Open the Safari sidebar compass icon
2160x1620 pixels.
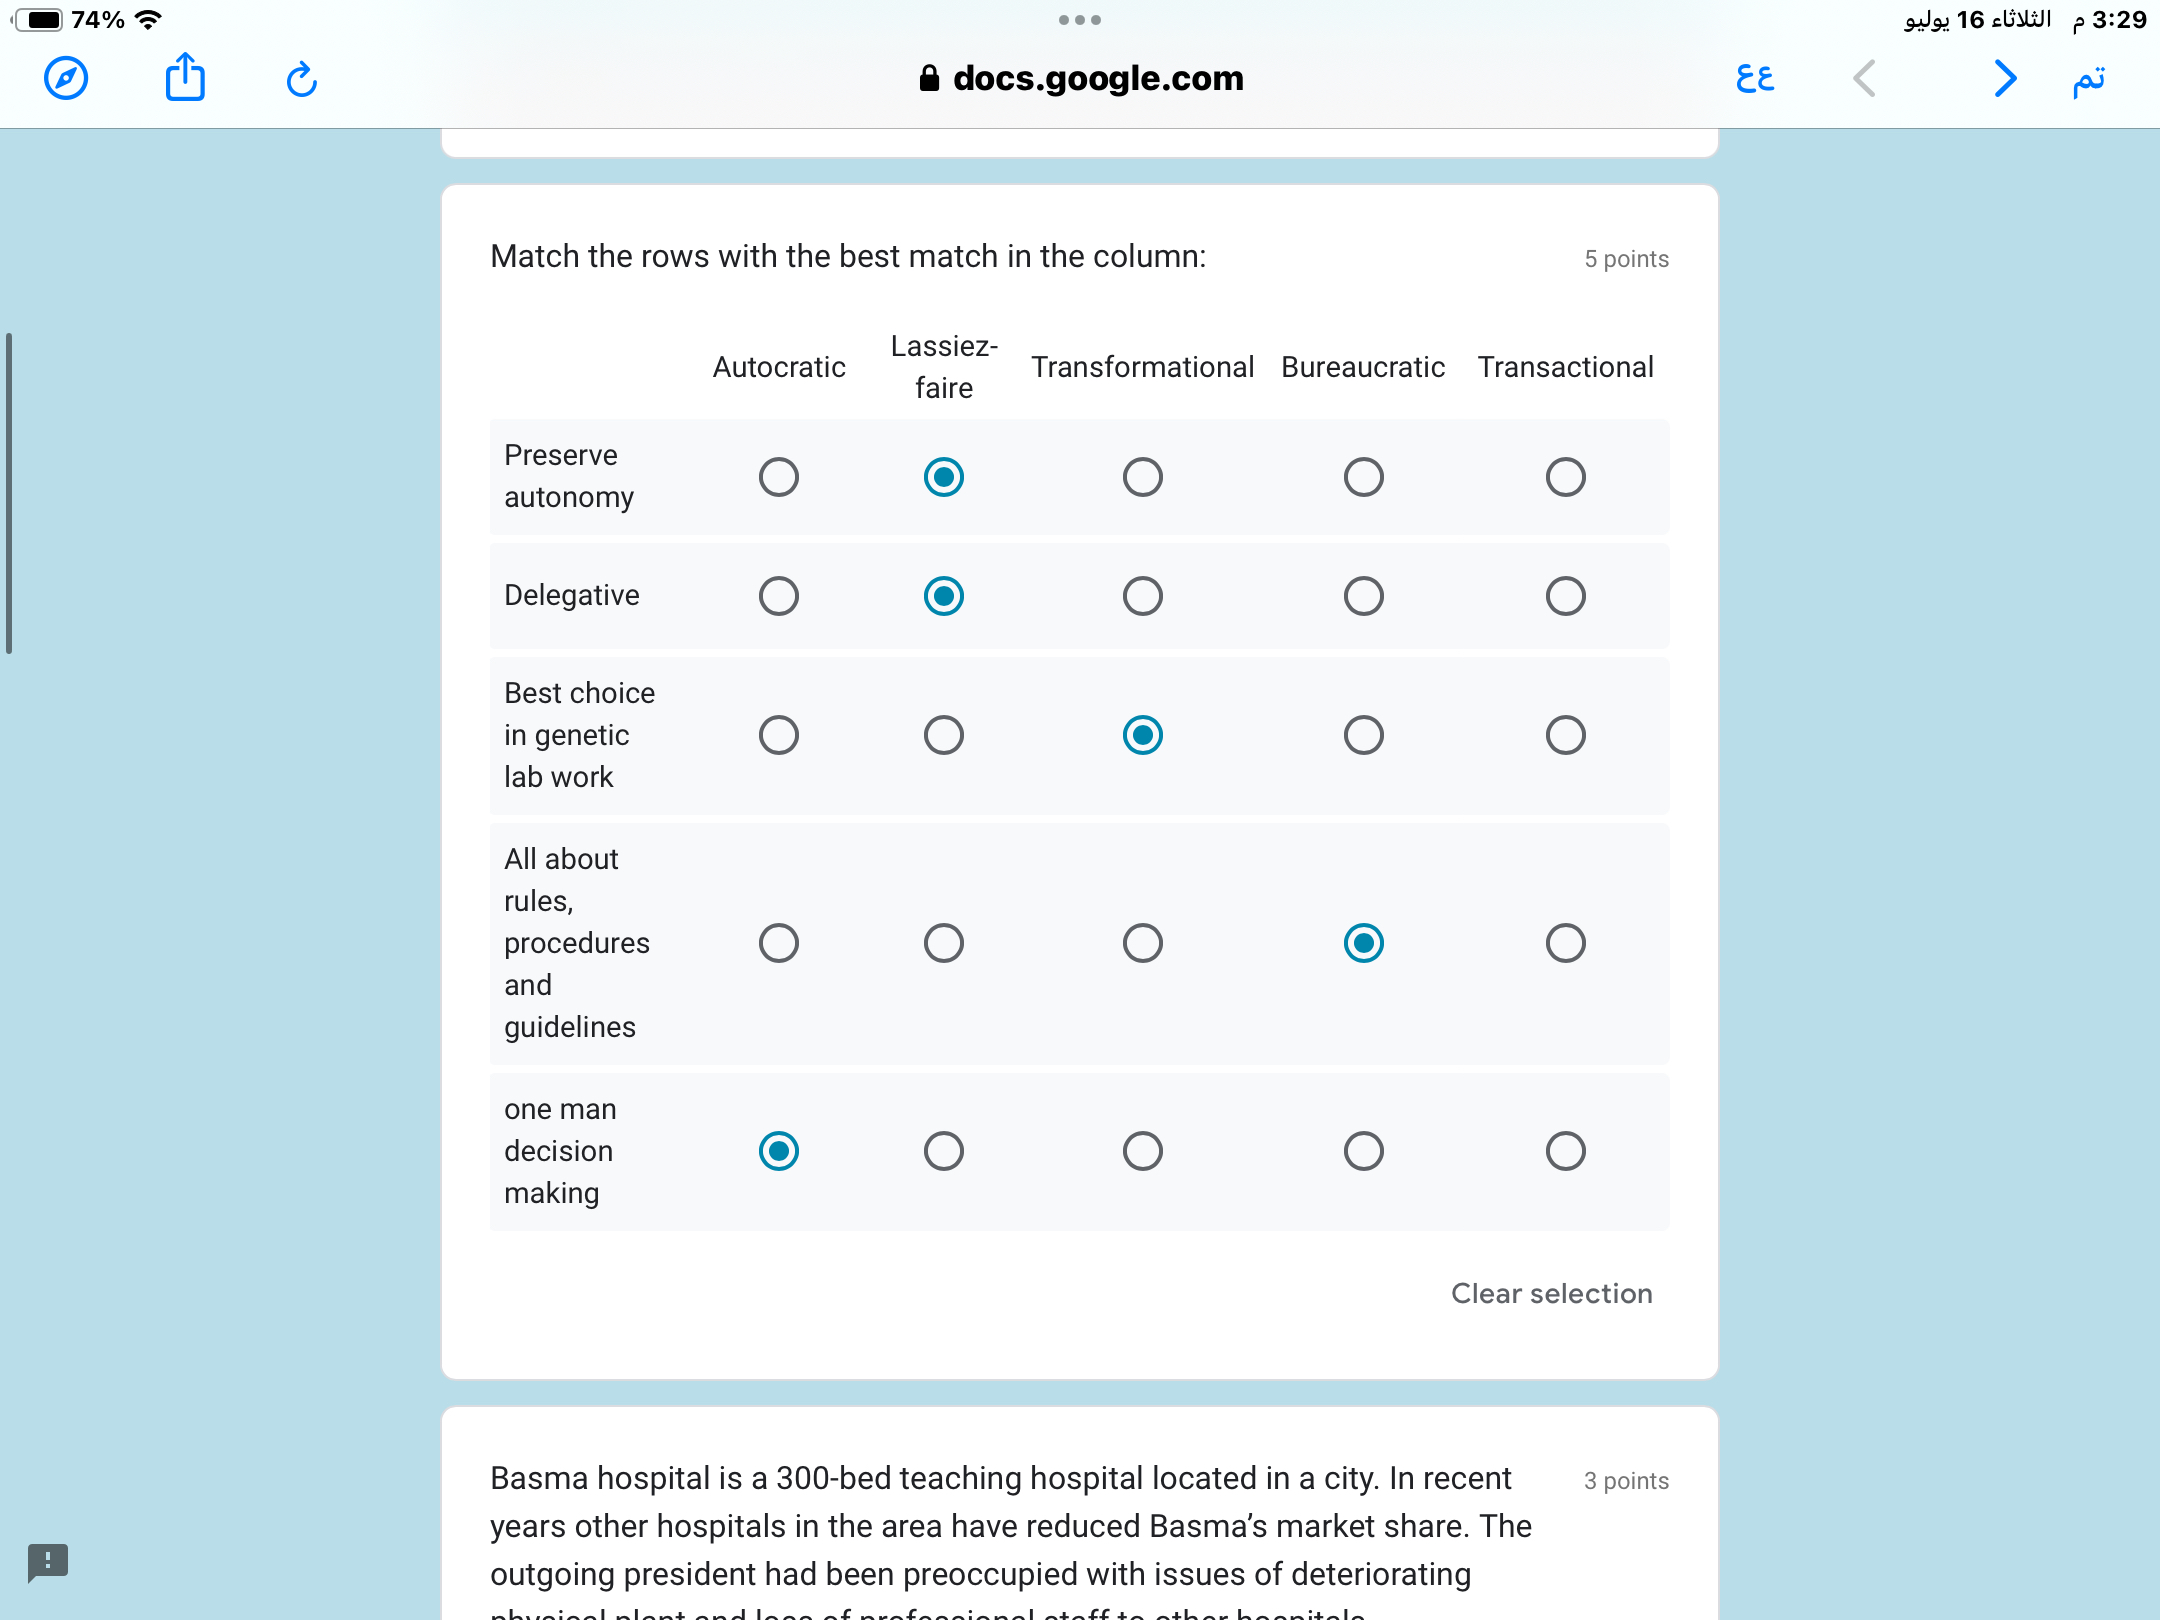tap(66, 78)
